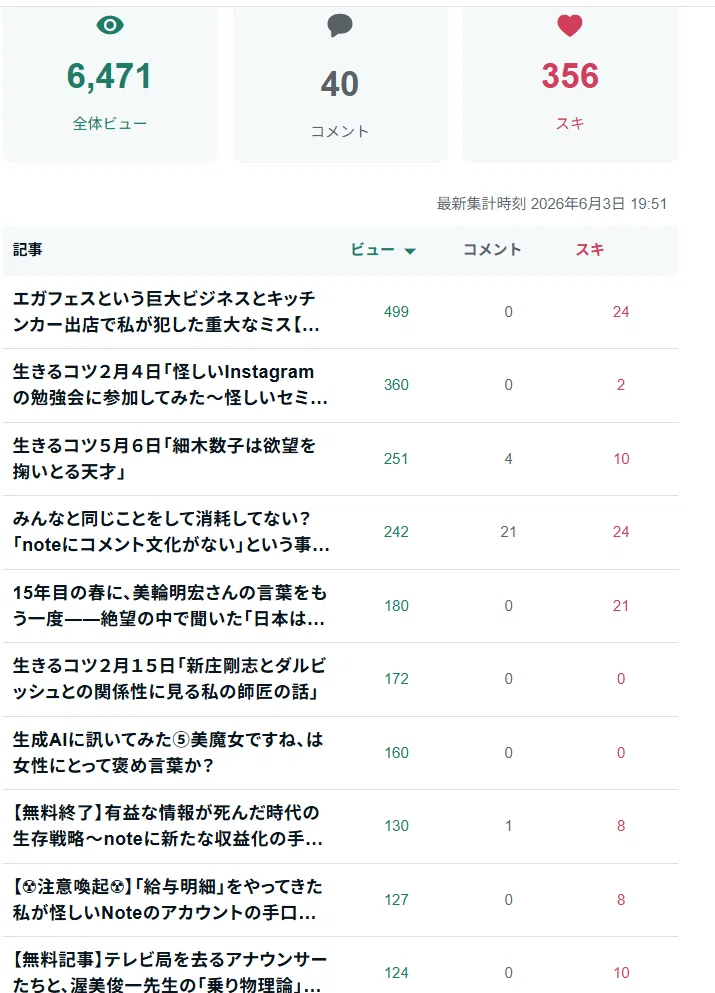Click like count 10 in 細木数子 row
715x993 pixels.
621,459
